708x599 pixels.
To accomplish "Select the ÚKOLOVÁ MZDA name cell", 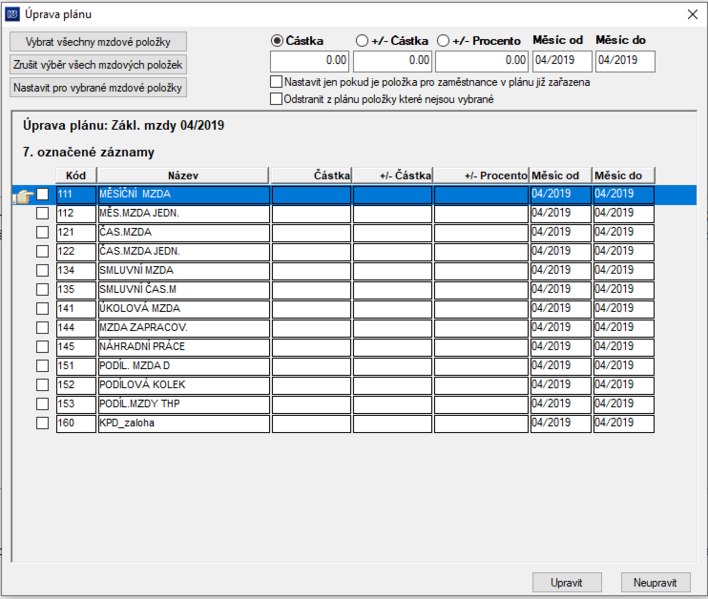I will [184, 309].
